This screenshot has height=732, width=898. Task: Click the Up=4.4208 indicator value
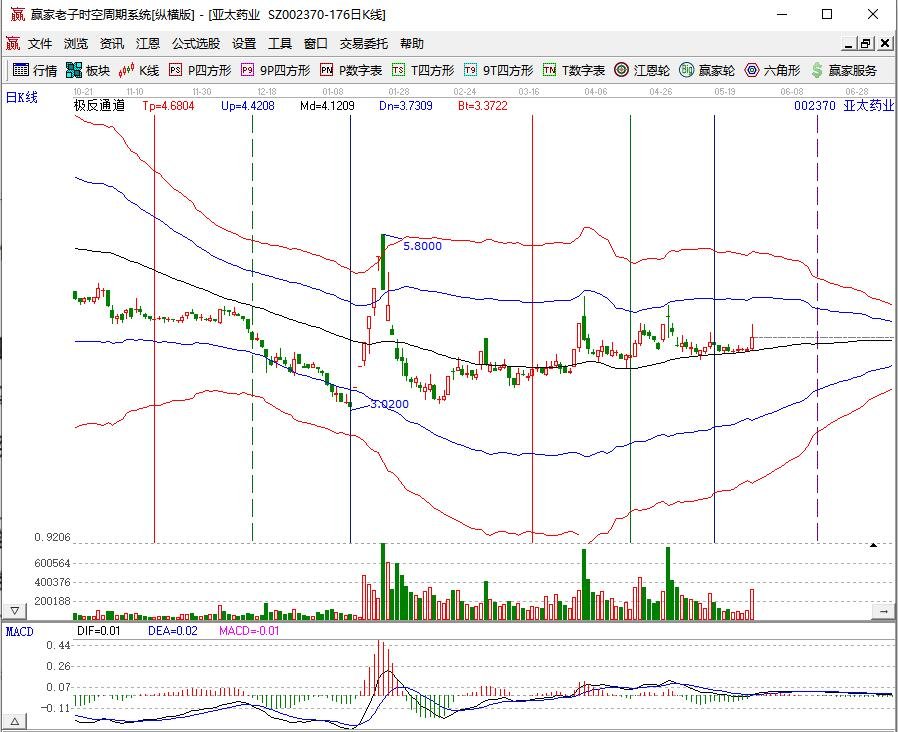coord(247,106)
